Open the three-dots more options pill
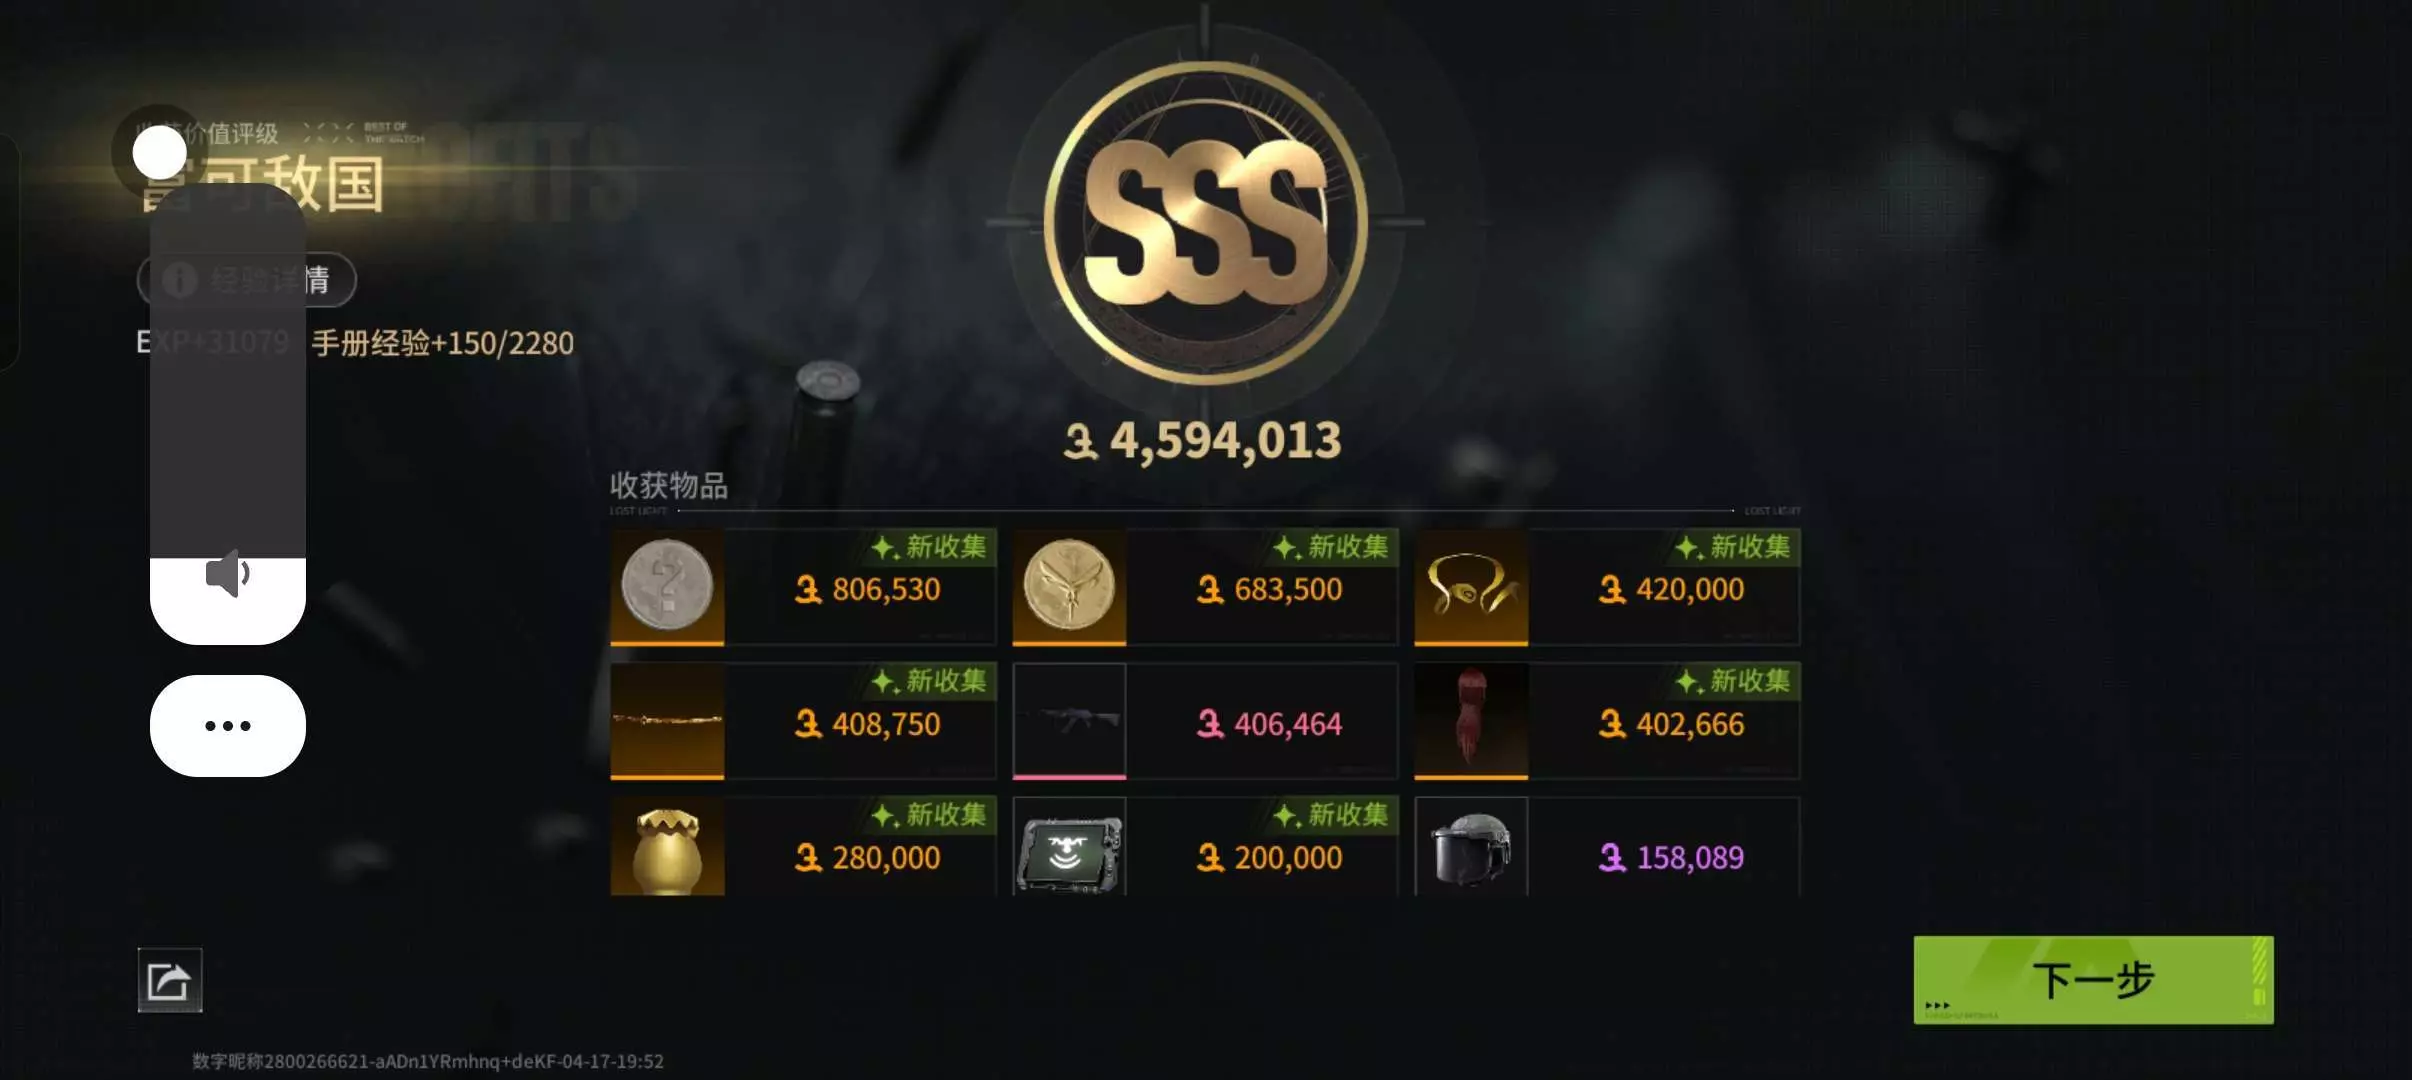Image resolution: width=2412 pixels, height=1080 pixels. (x=228, y=726)
